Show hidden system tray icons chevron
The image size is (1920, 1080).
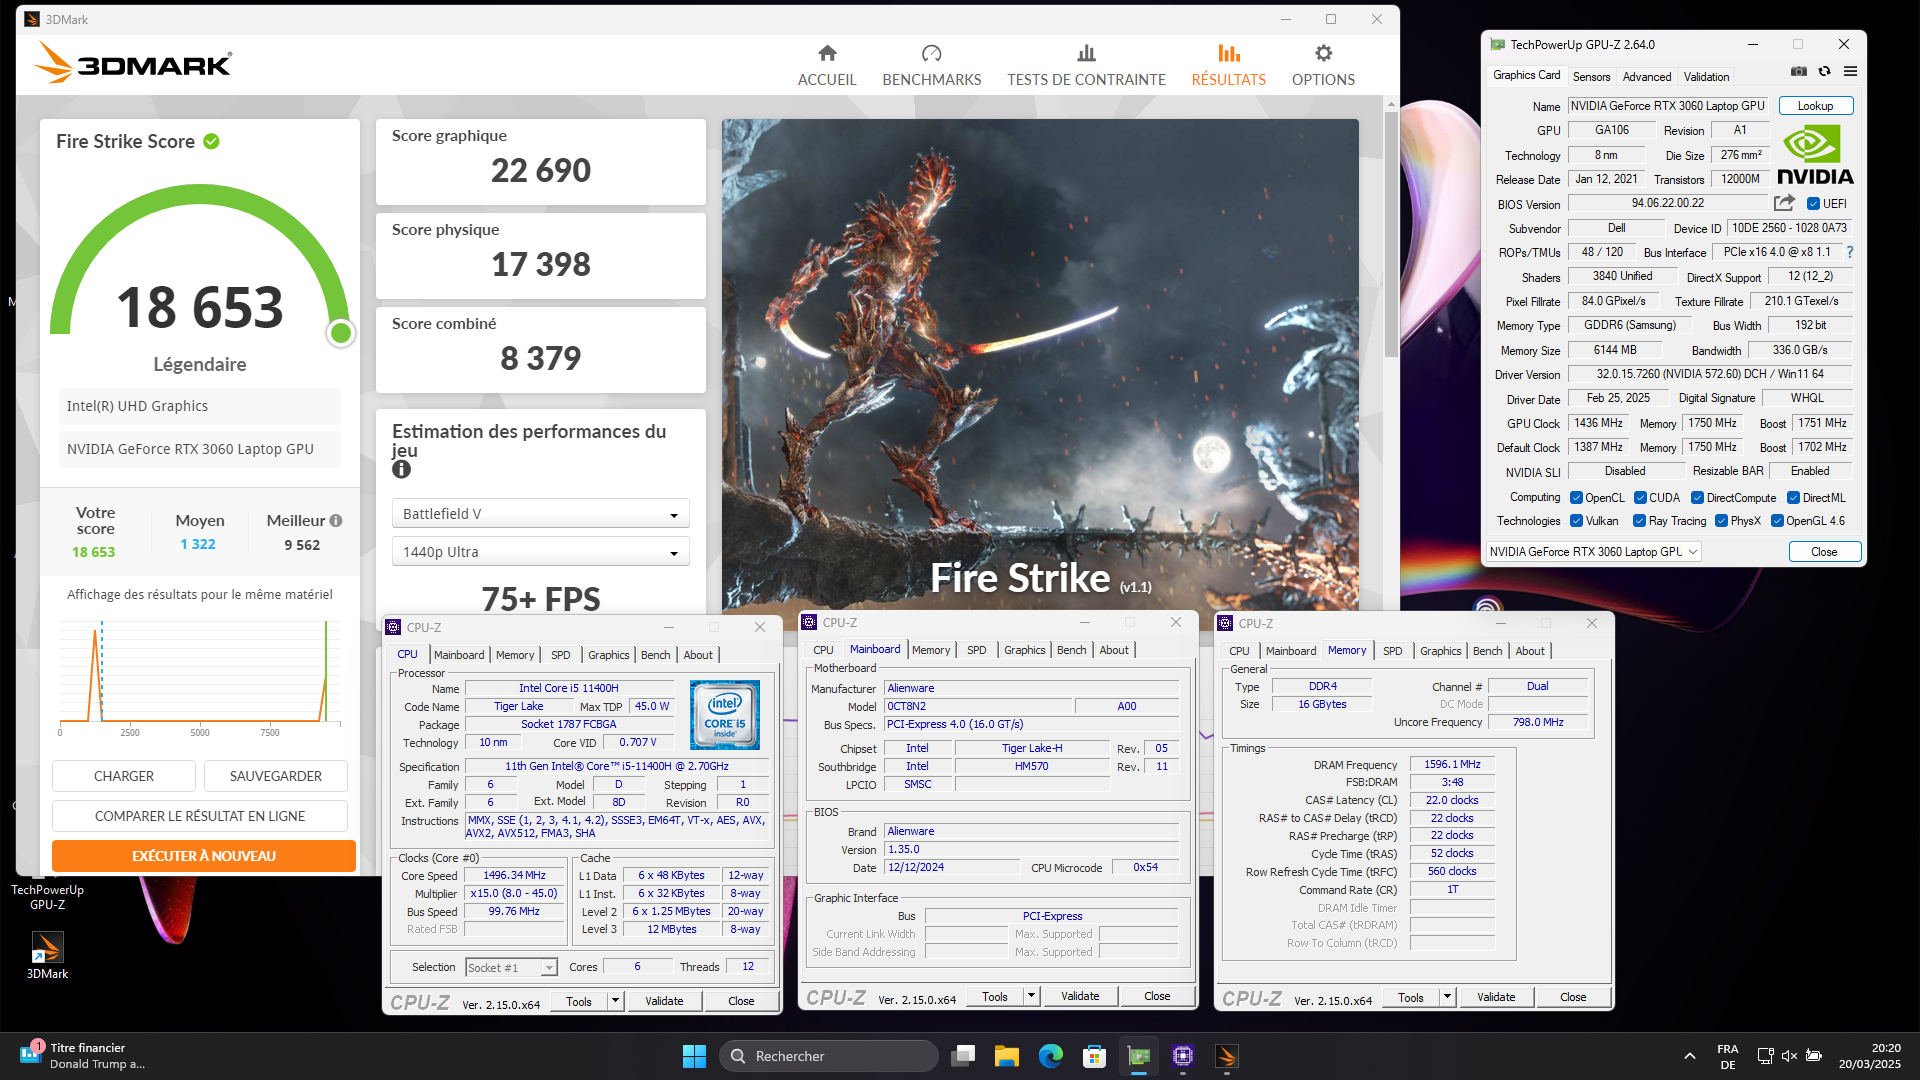1689,1056
